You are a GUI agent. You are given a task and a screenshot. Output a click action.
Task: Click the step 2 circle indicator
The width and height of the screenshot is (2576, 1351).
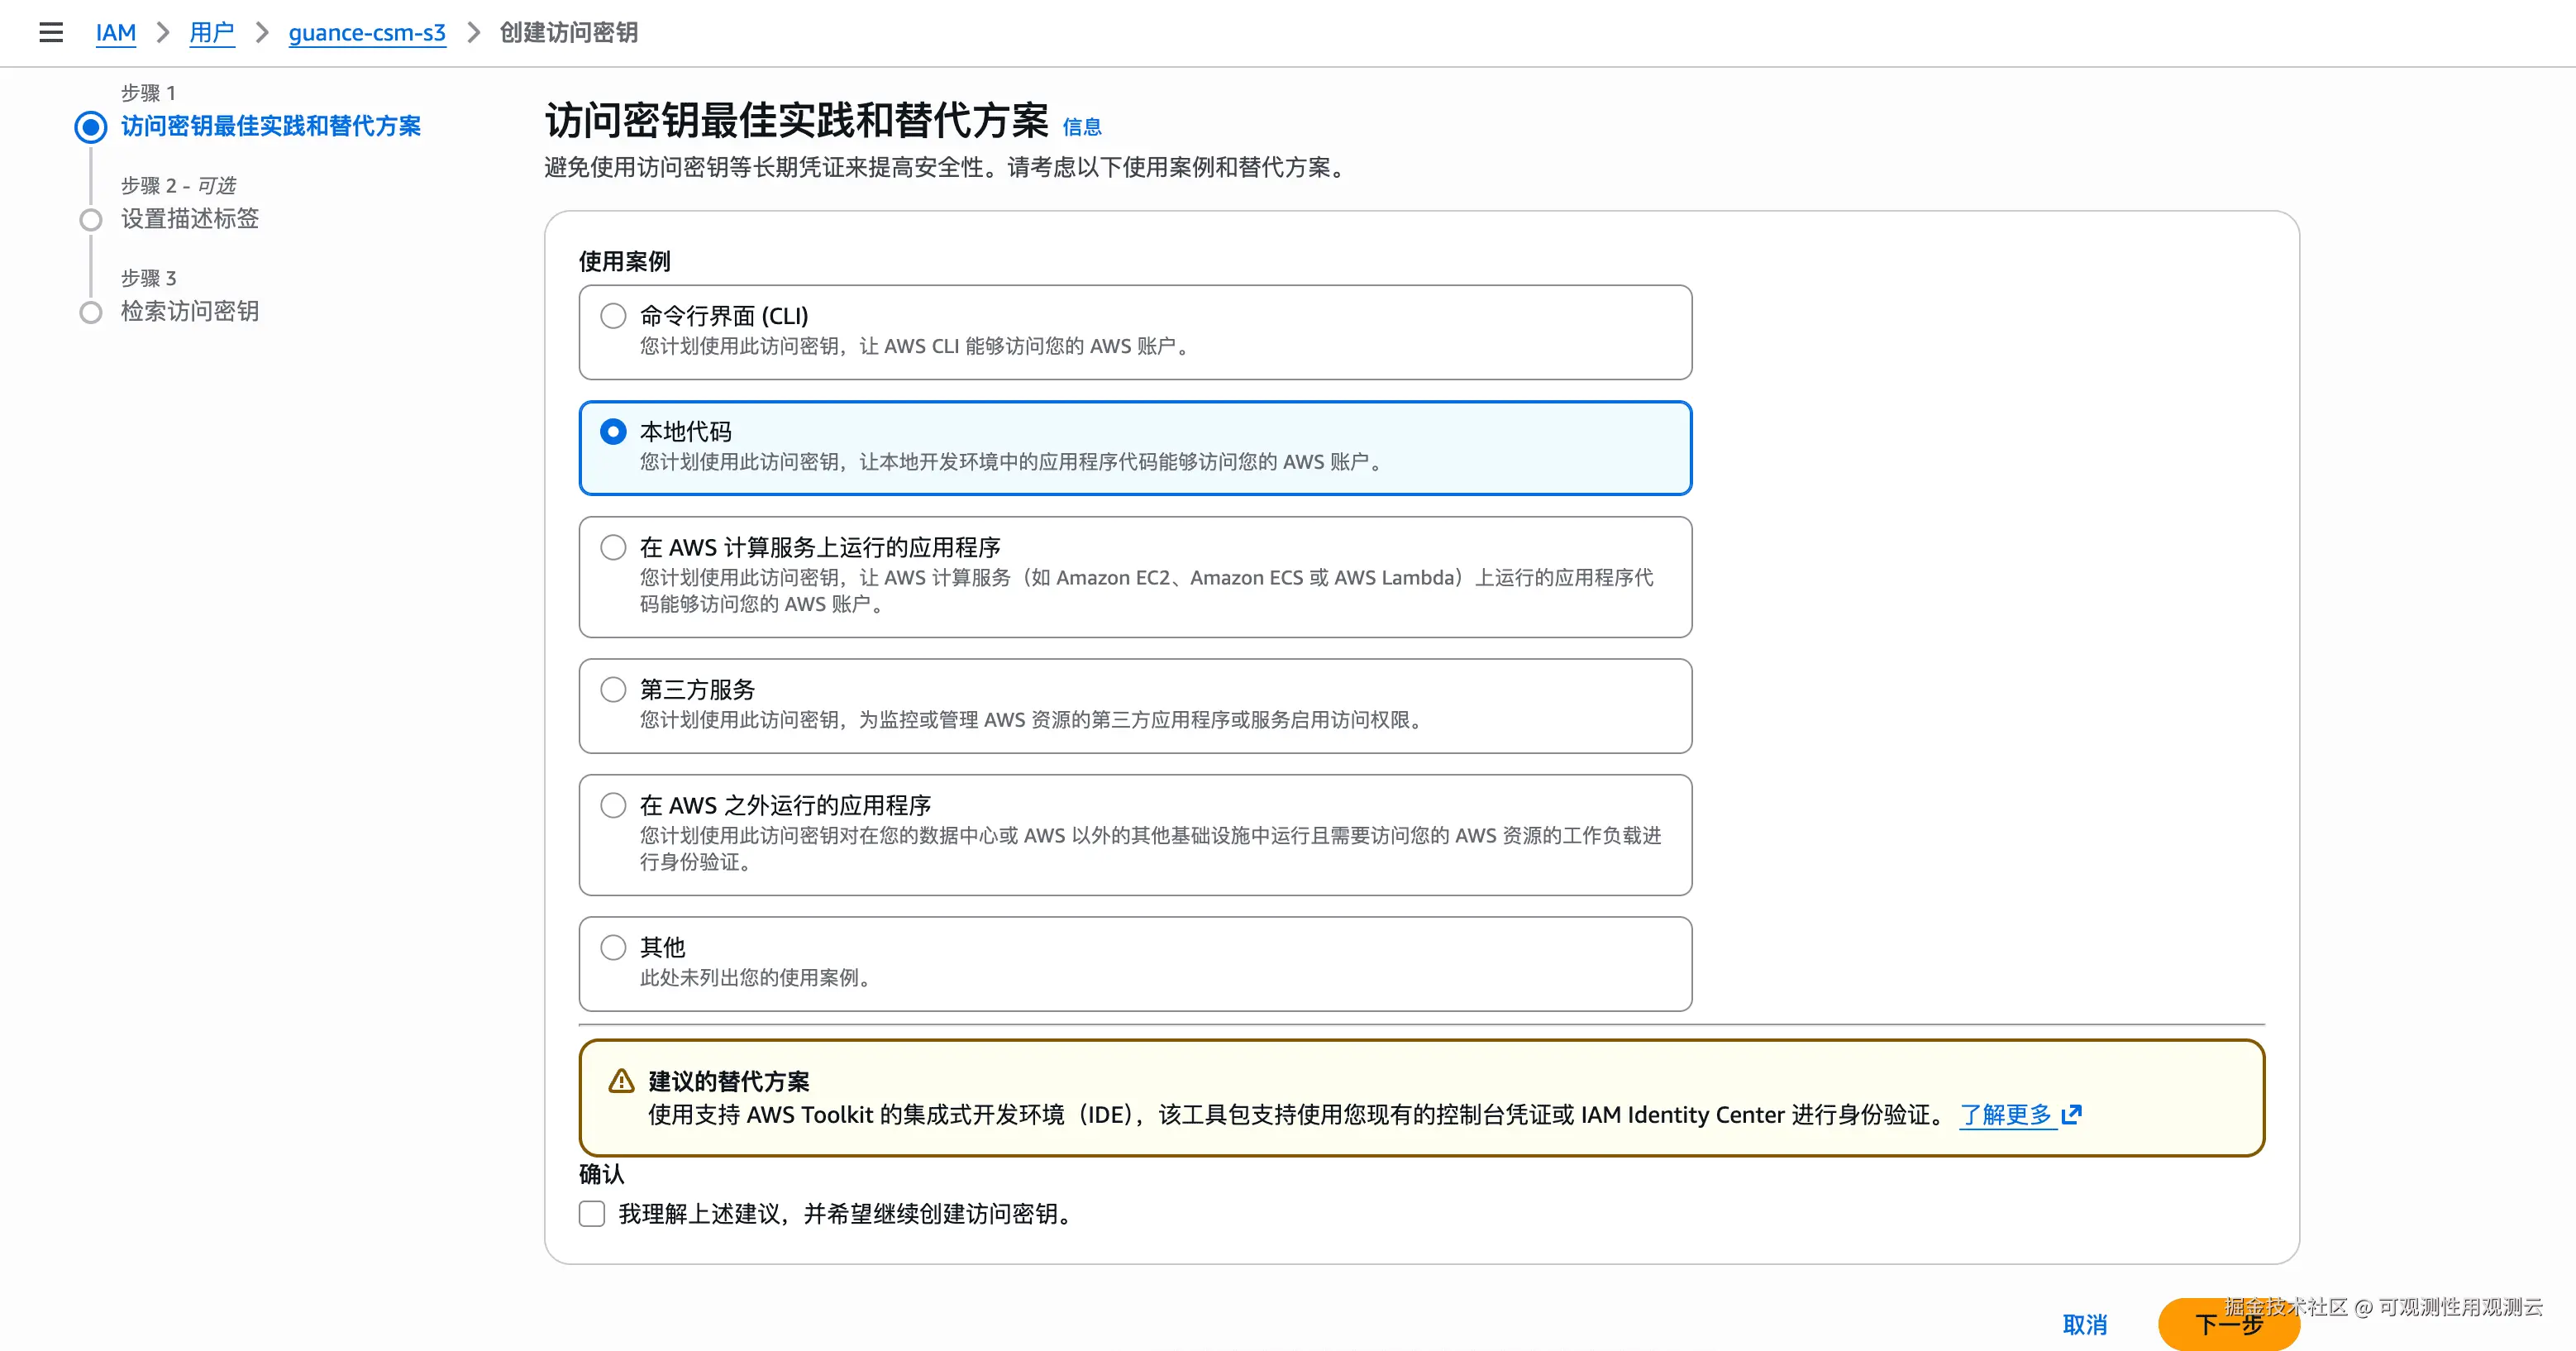91,219
